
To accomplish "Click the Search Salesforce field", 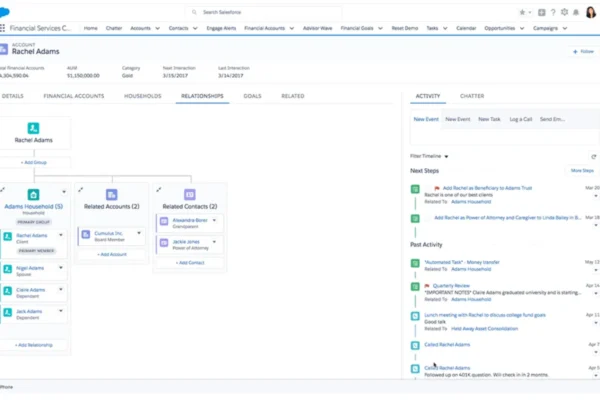I will click(x=264, y=12).
